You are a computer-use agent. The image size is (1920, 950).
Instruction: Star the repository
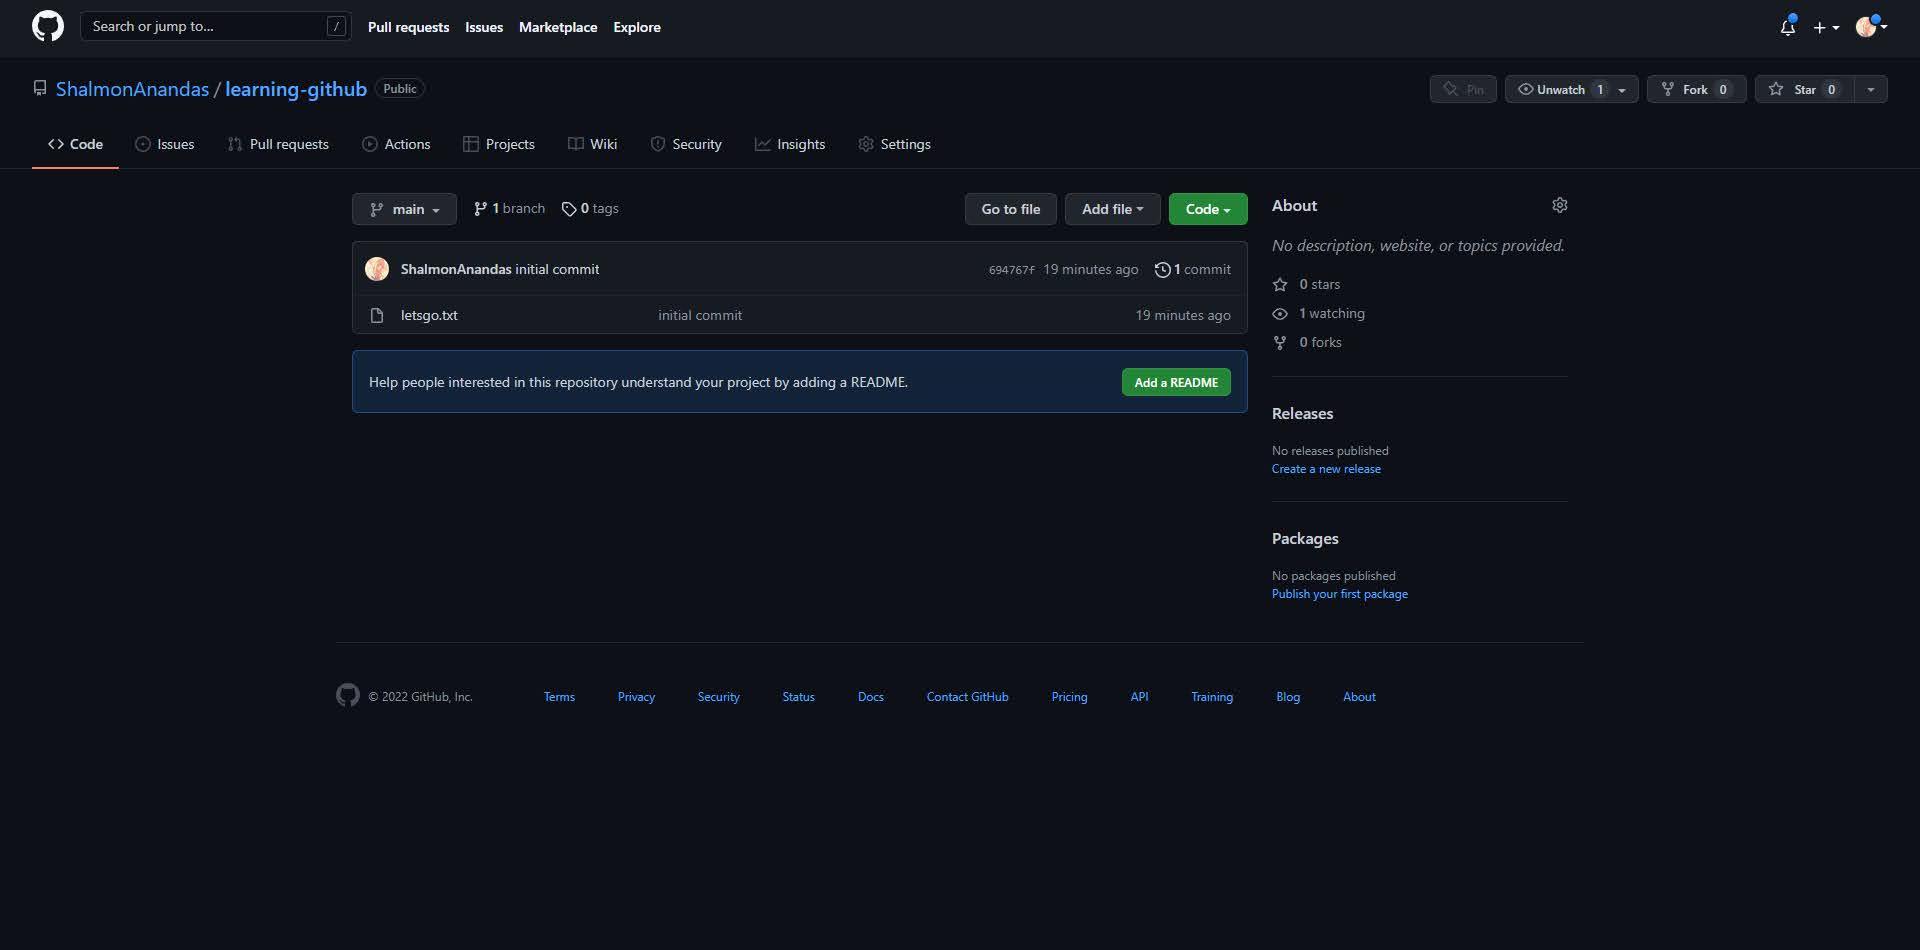tap(1804, 89)
